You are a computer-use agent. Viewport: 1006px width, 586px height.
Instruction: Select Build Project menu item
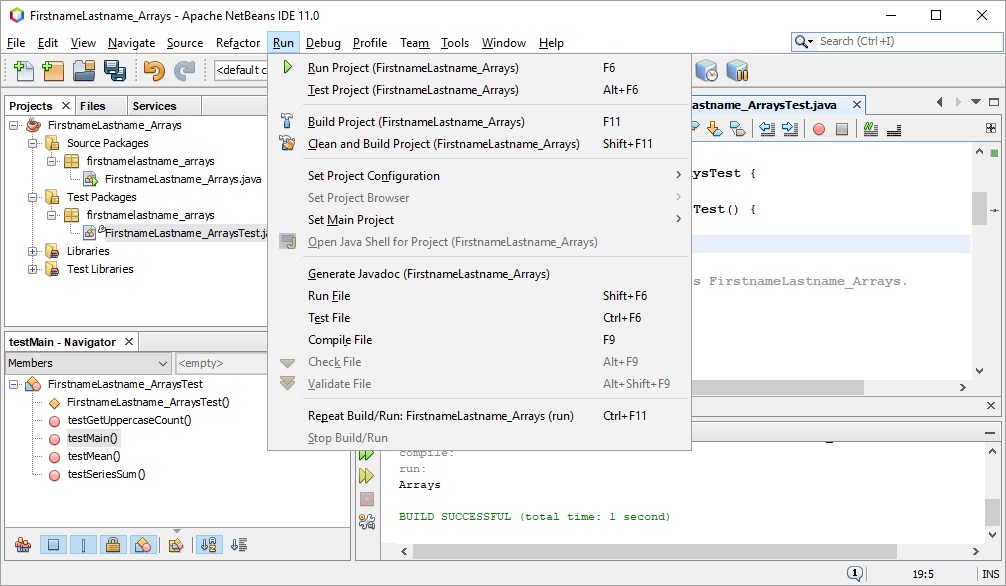[x=479, y=121]
